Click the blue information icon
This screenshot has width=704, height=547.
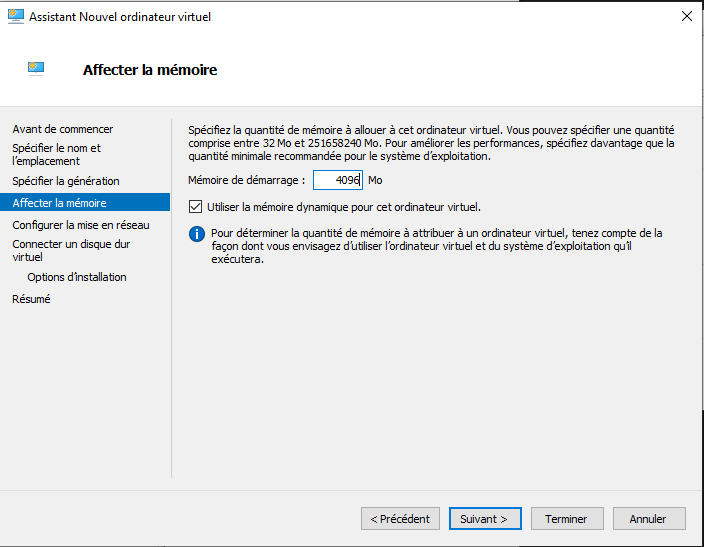click(197, 234)
